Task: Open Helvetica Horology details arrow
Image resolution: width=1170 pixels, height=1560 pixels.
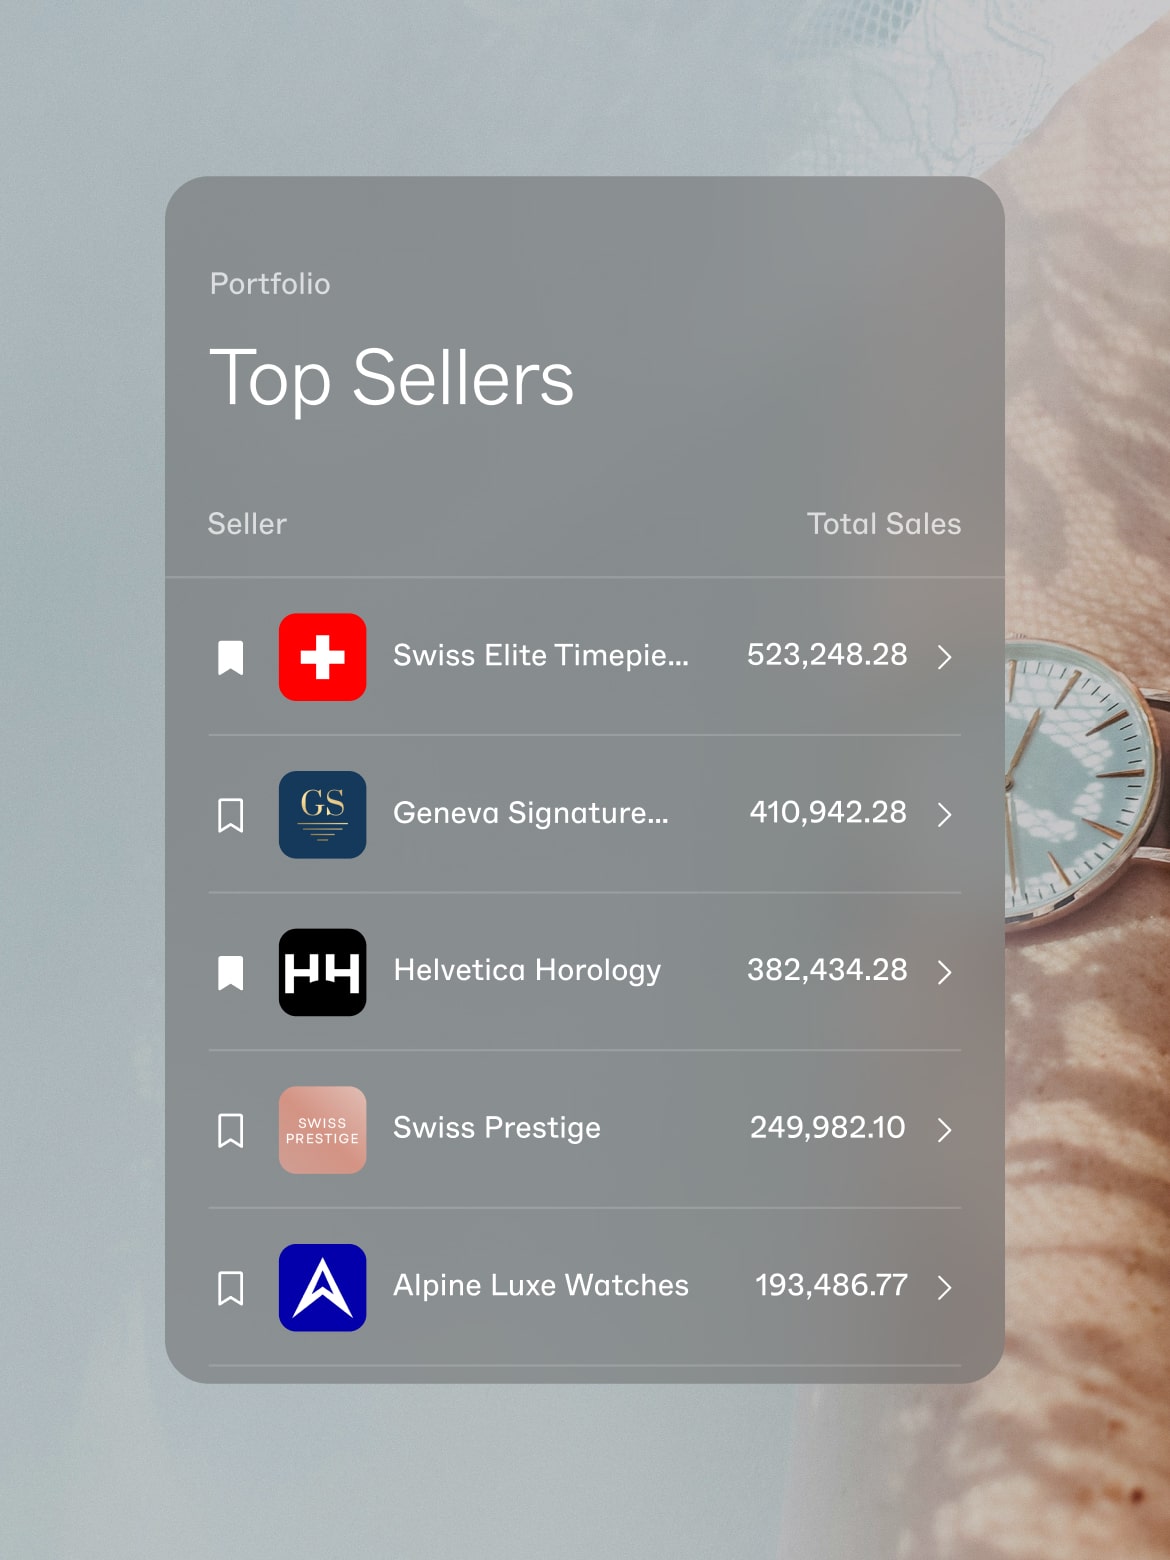Action: pos(944,972)
